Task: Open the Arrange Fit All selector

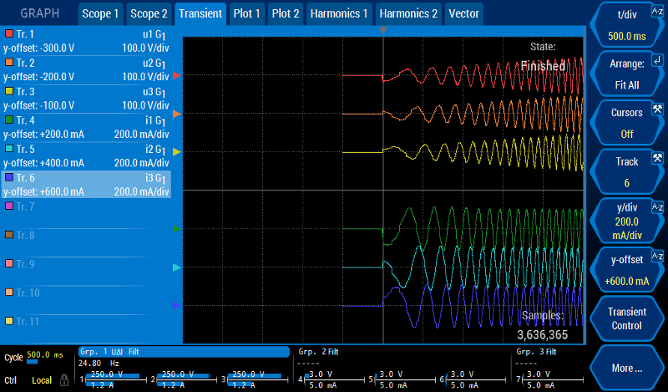Action: pyautogui.click(x=627, y=74)
